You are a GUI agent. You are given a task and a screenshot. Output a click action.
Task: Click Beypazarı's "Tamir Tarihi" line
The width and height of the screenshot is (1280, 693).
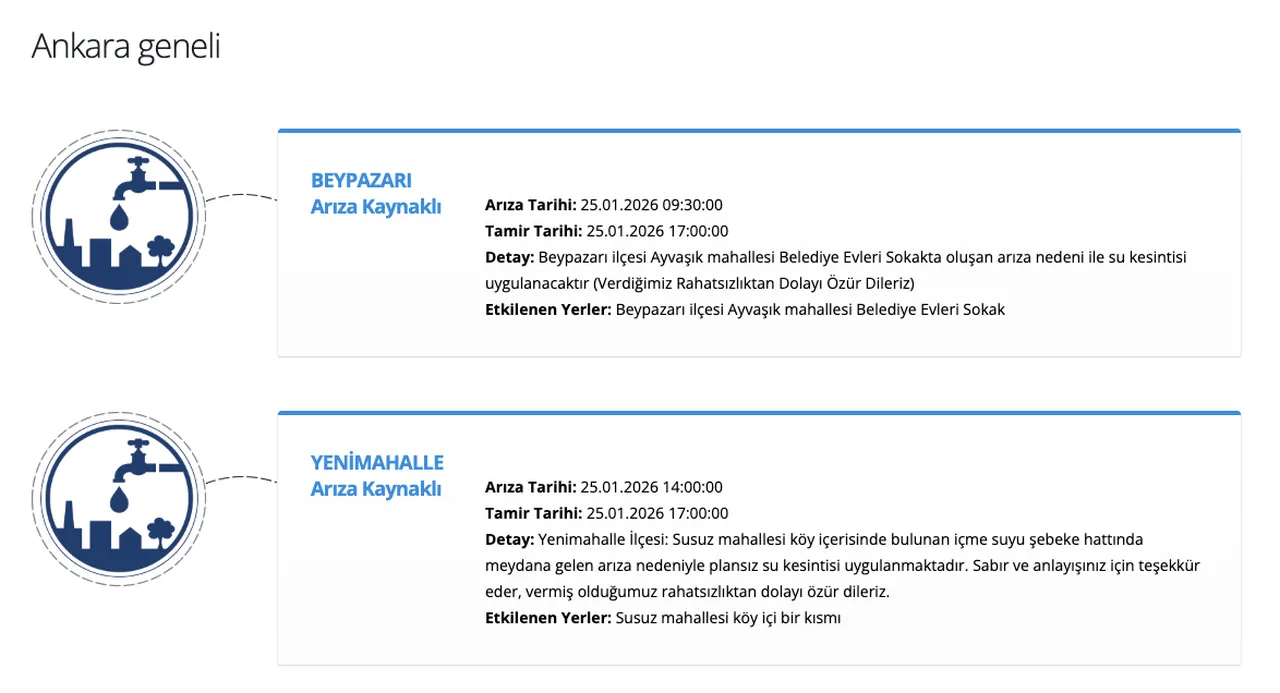(x=606, y=231)
